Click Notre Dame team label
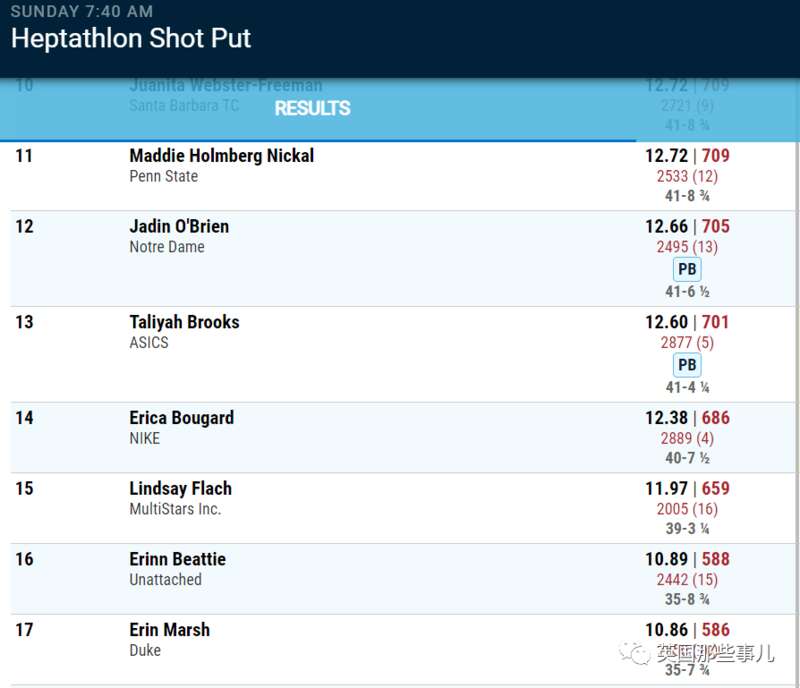Viewport: 800px width, 688px height. coord(167,247)
